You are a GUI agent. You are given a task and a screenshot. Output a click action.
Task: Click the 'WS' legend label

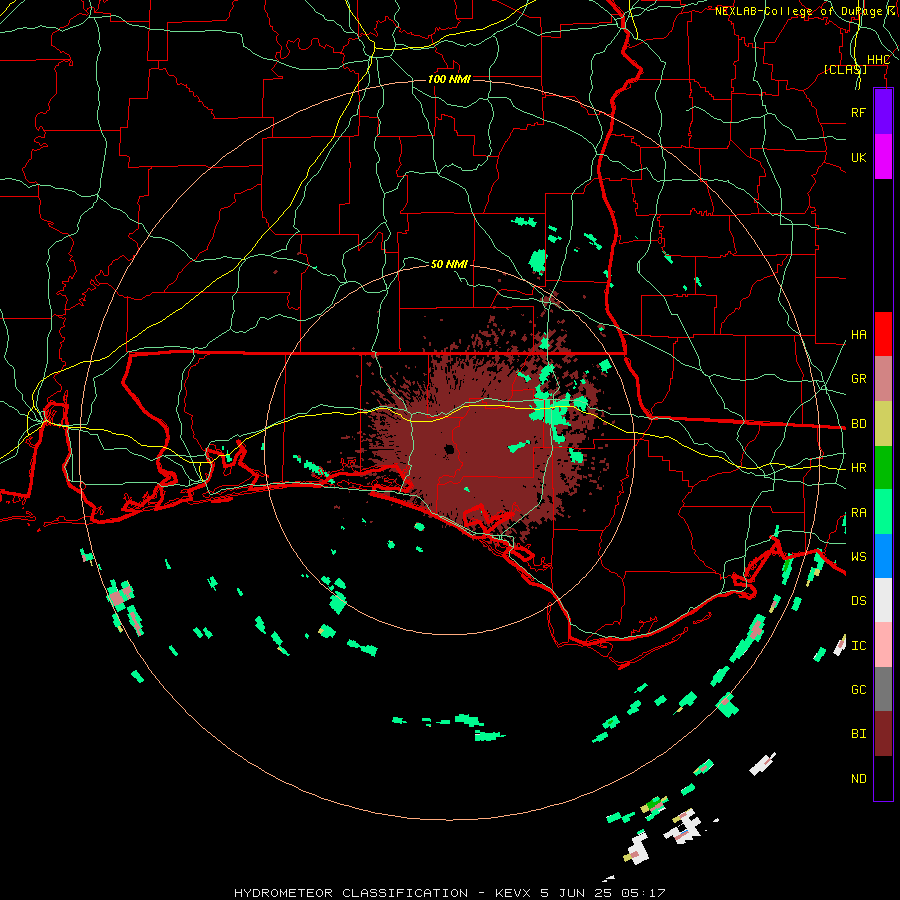click(x=858, y=557)
